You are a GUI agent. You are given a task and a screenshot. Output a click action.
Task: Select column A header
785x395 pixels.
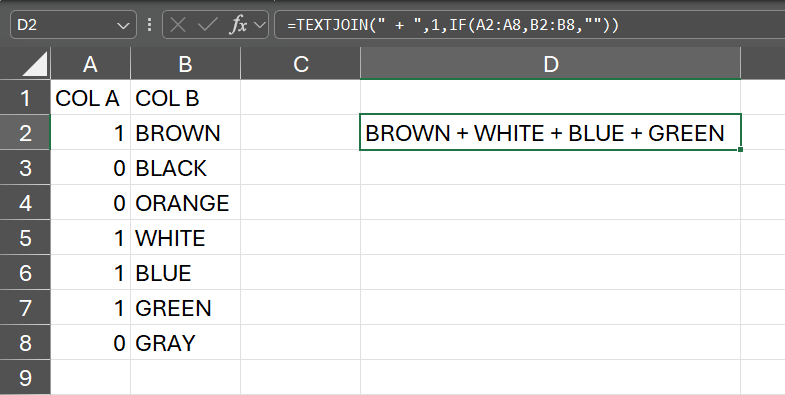[x=91, y=64]
